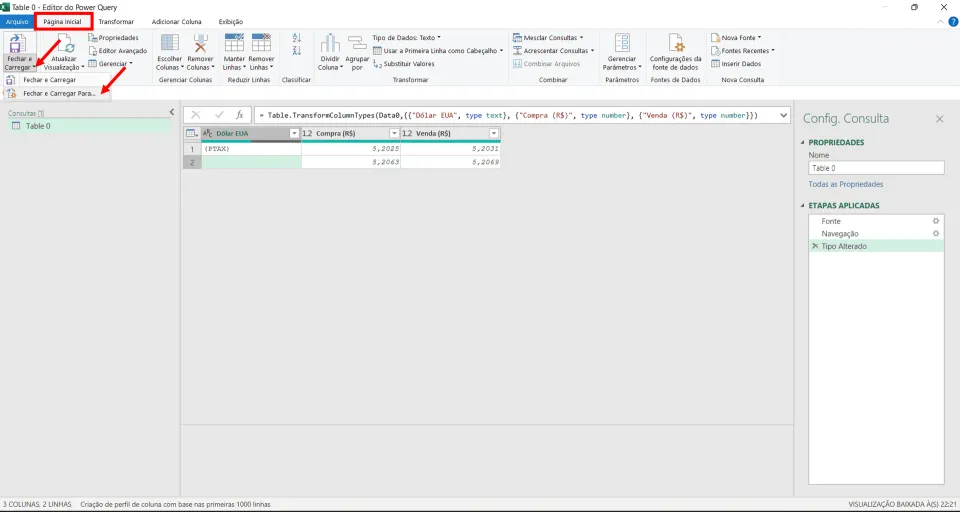Open the Fechar e Carregar dropdown arrow
Image resolution: width=960 pixels, height=512 pixels.
[32, 67]
